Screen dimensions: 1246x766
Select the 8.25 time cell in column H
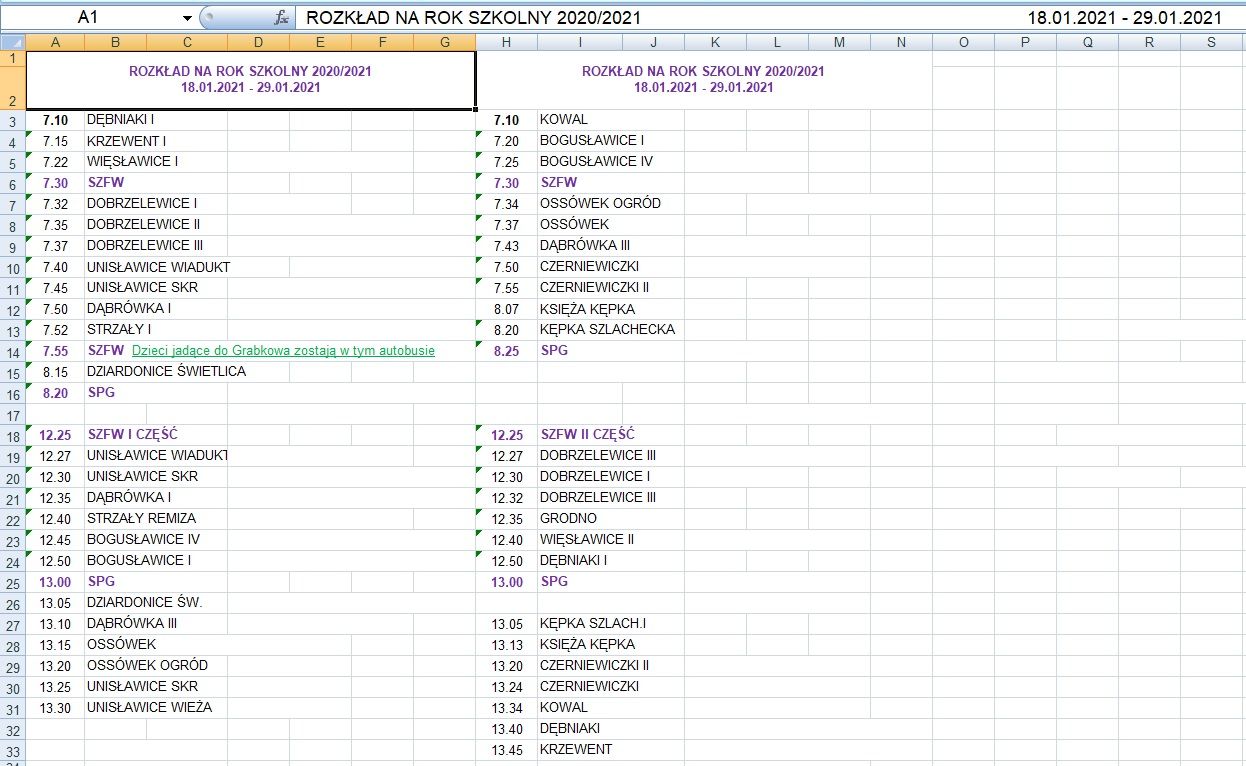pyautogui.click(x=506, y=351)
